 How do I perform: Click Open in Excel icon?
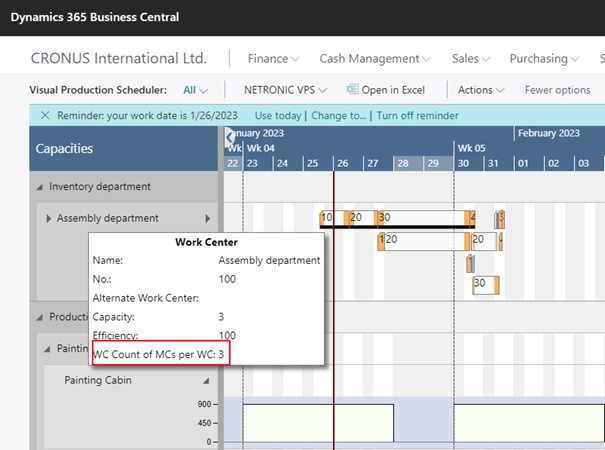pyautogui.click(x=352, y=89)
